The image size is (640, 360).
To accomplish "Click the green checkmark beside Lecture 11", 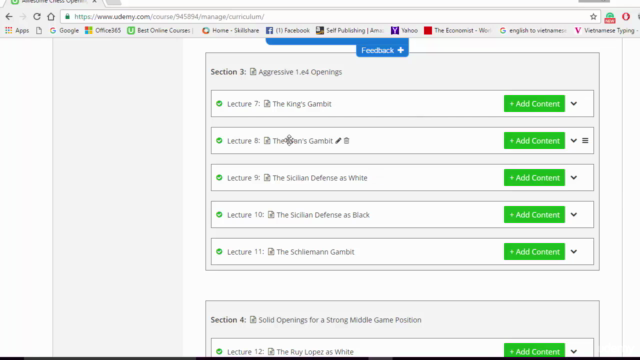I will tap(219, 252).
